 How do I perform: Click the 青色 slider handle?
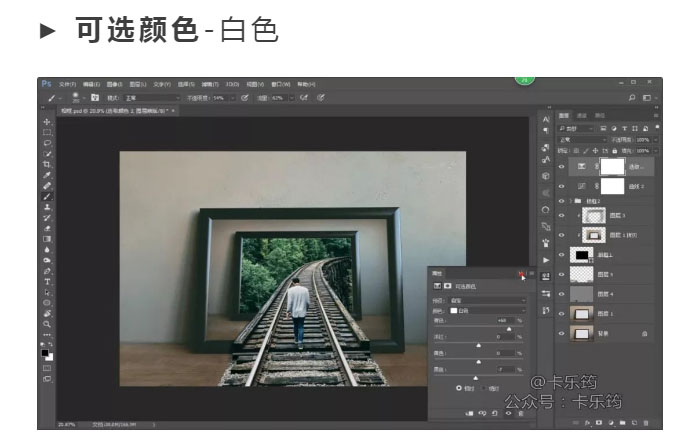pyautogui.click(x=507, y=328)
